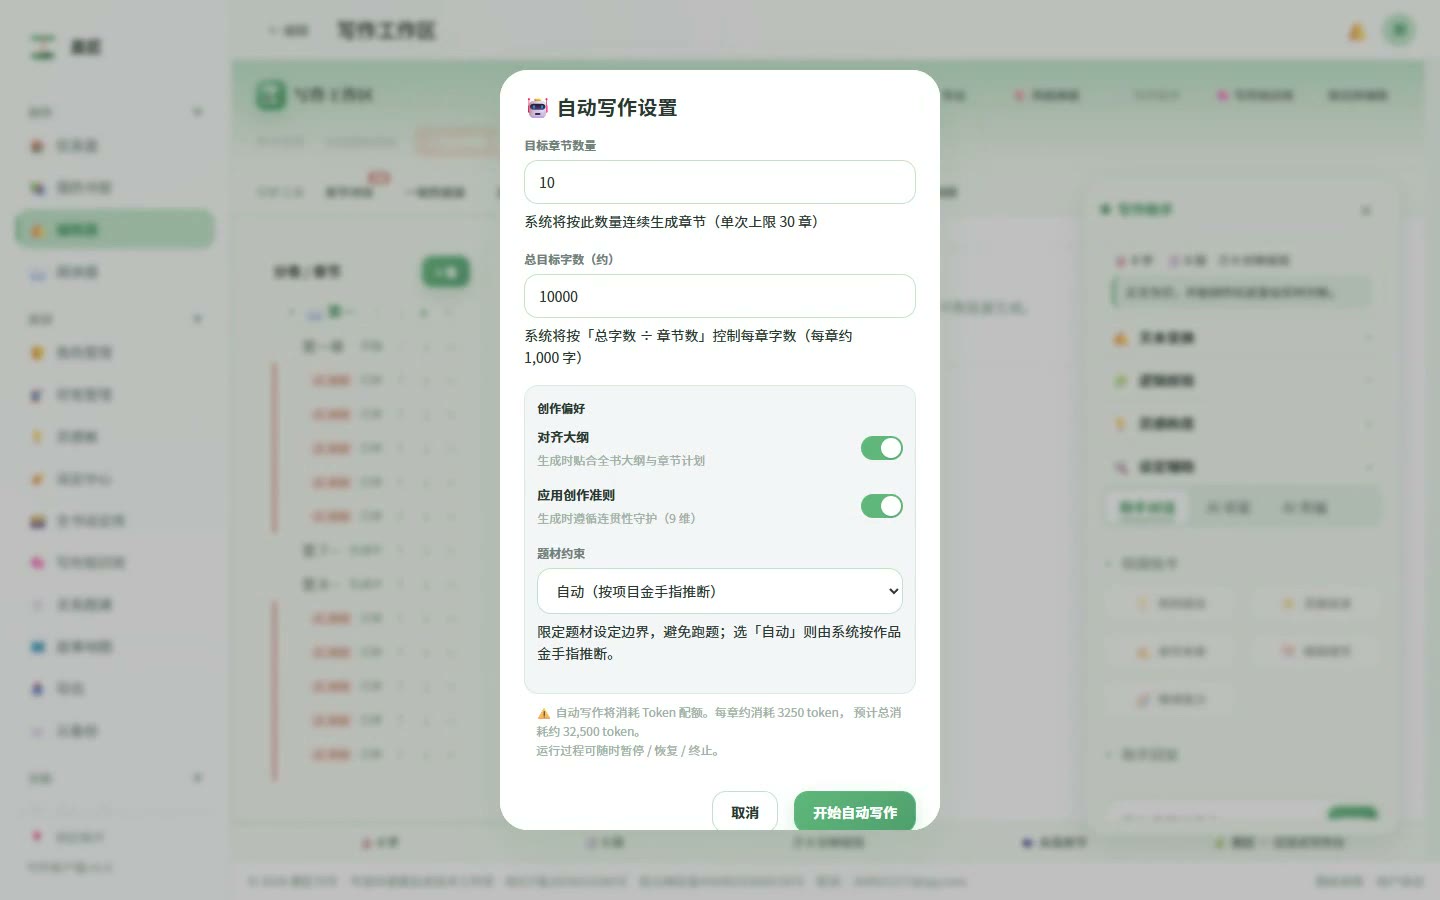The width and height of the screenshot is (1440, 900).
Task: Click the 运行过程可随时暂停 / 恢复 / 终止 note
Action: [630, 751]
